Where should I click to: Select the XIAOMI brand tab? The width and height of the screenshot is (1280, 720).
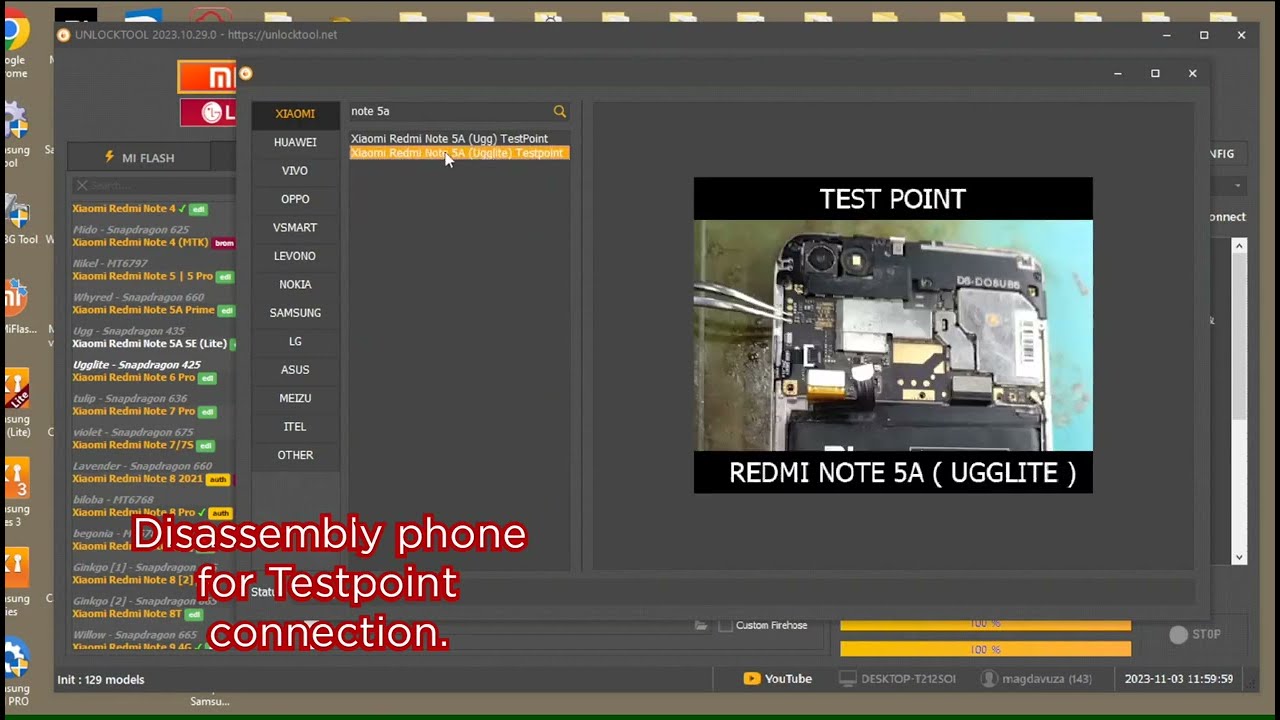[295, 114]
